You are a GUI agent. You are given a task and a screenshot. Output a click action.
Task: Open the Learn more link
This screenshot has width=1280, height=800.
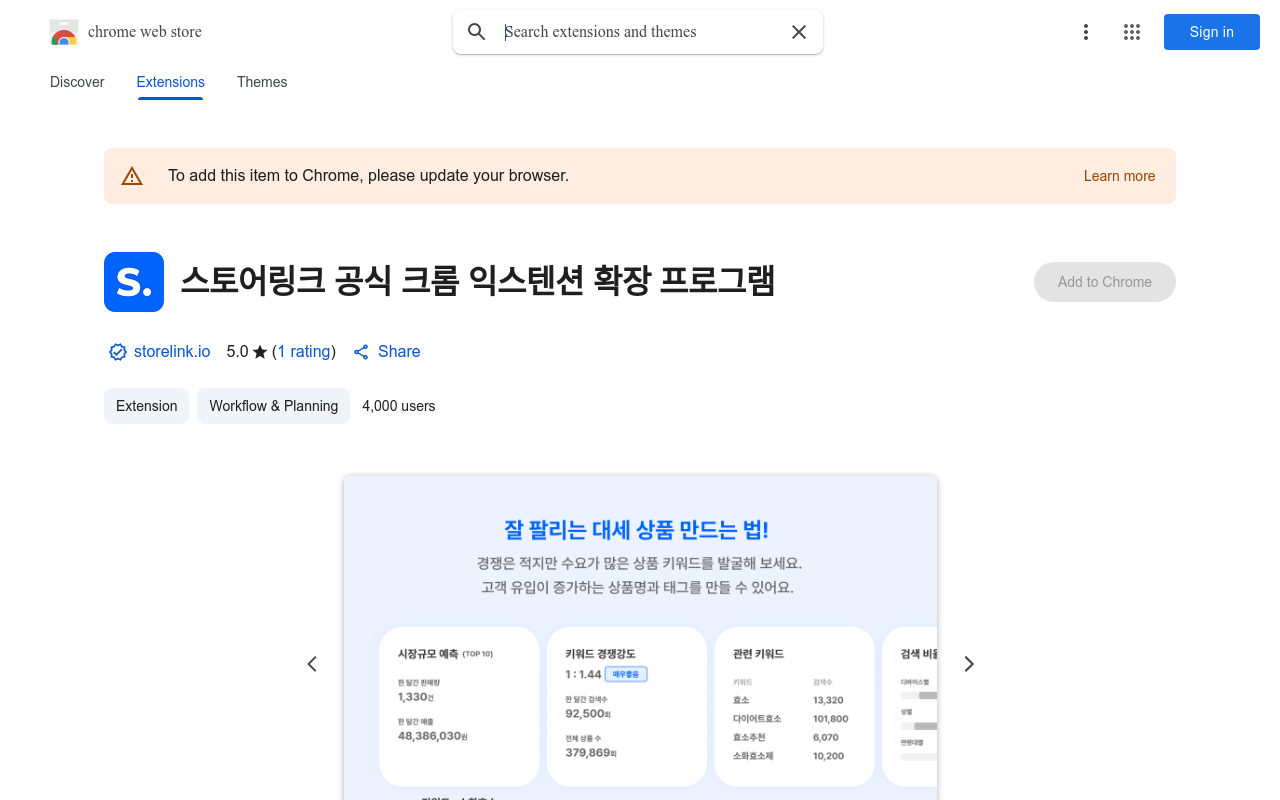(x=1119, y=176)
